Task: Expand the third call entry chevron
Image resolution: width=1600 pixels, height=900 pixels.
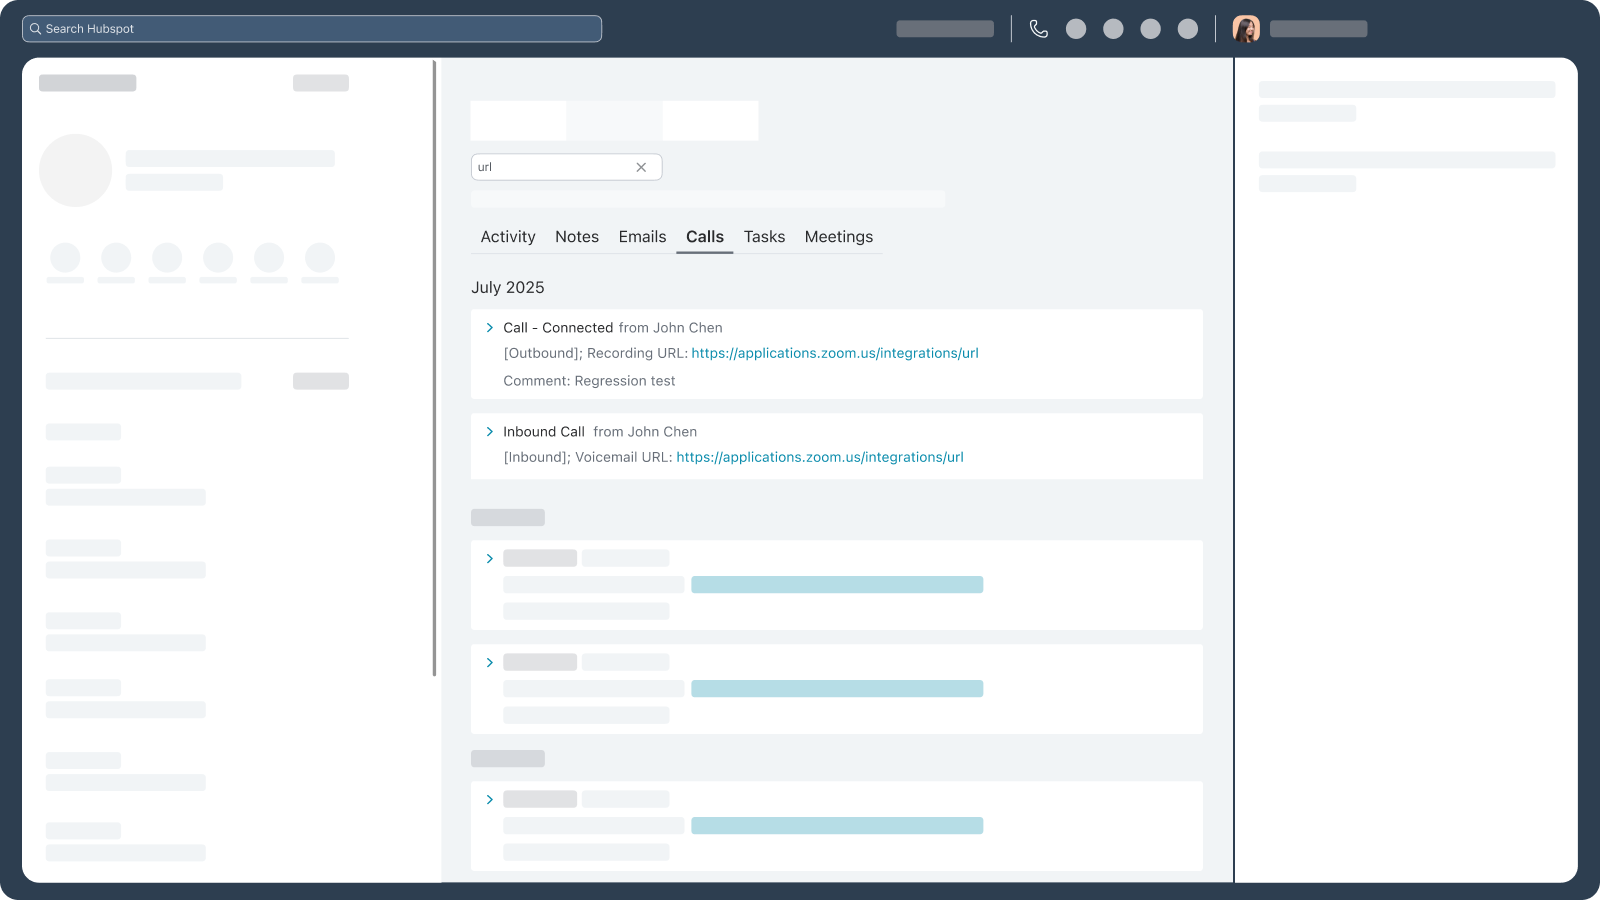Action: (490, 559)
